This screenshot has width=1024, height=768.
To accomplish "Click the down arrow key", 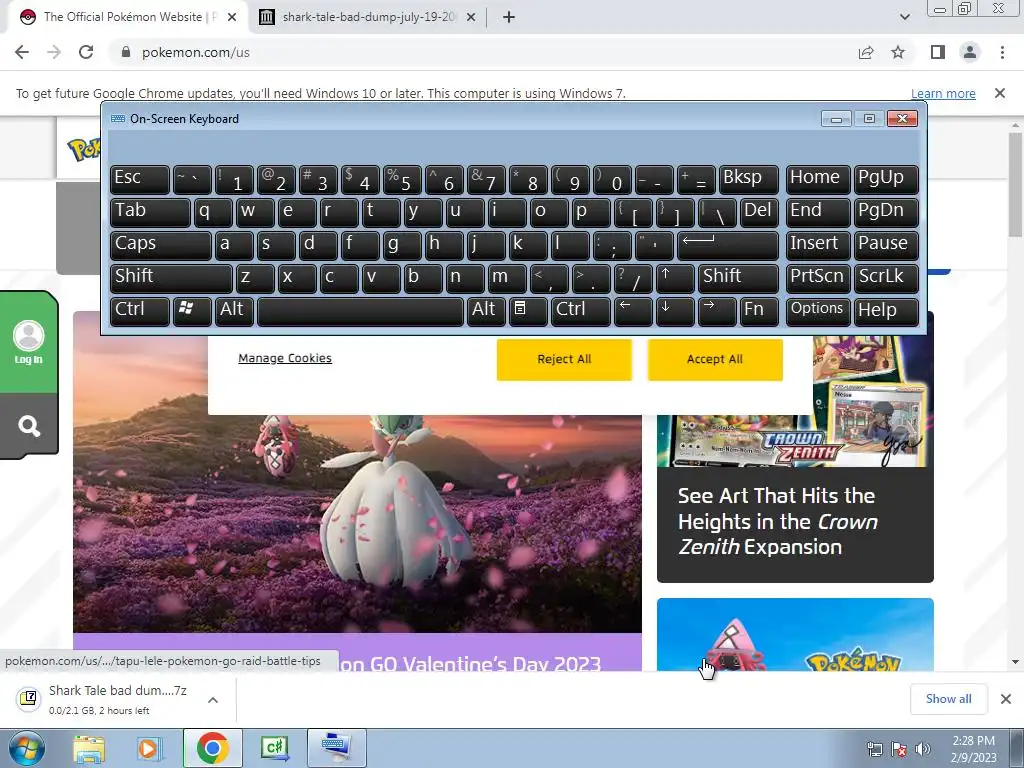I will point(675,311).
